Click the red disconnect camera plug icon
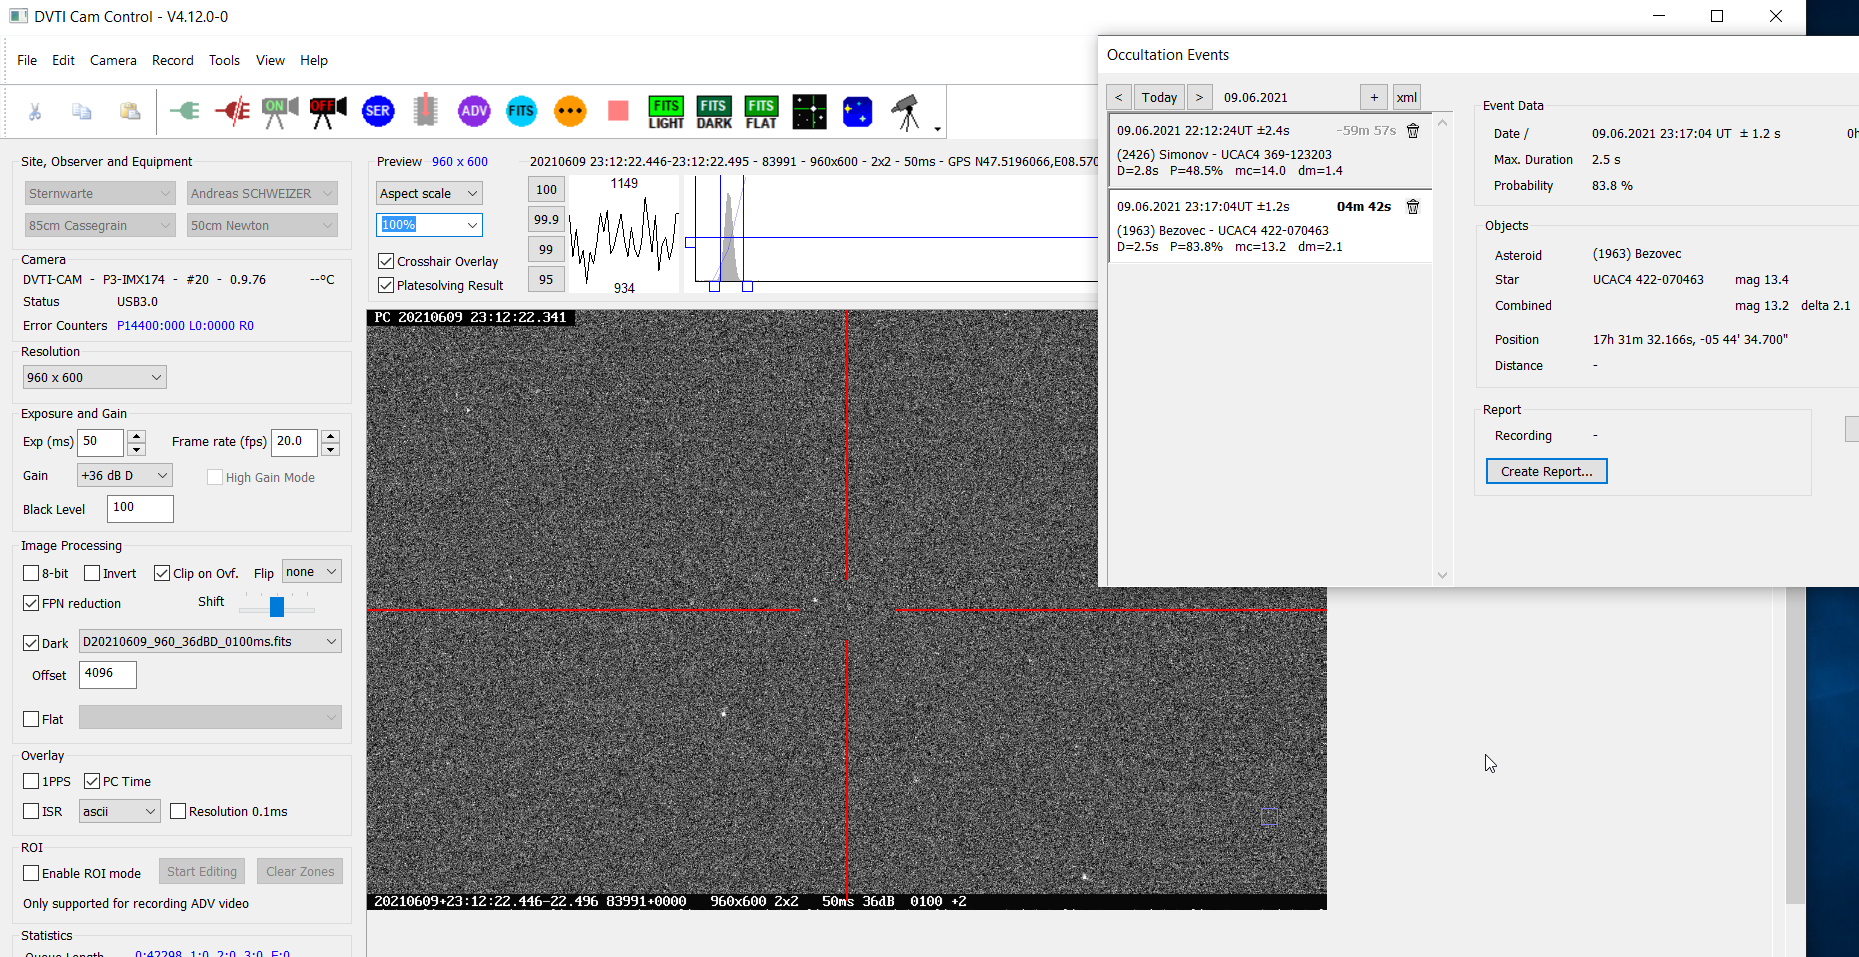 [x=232, y=112]
